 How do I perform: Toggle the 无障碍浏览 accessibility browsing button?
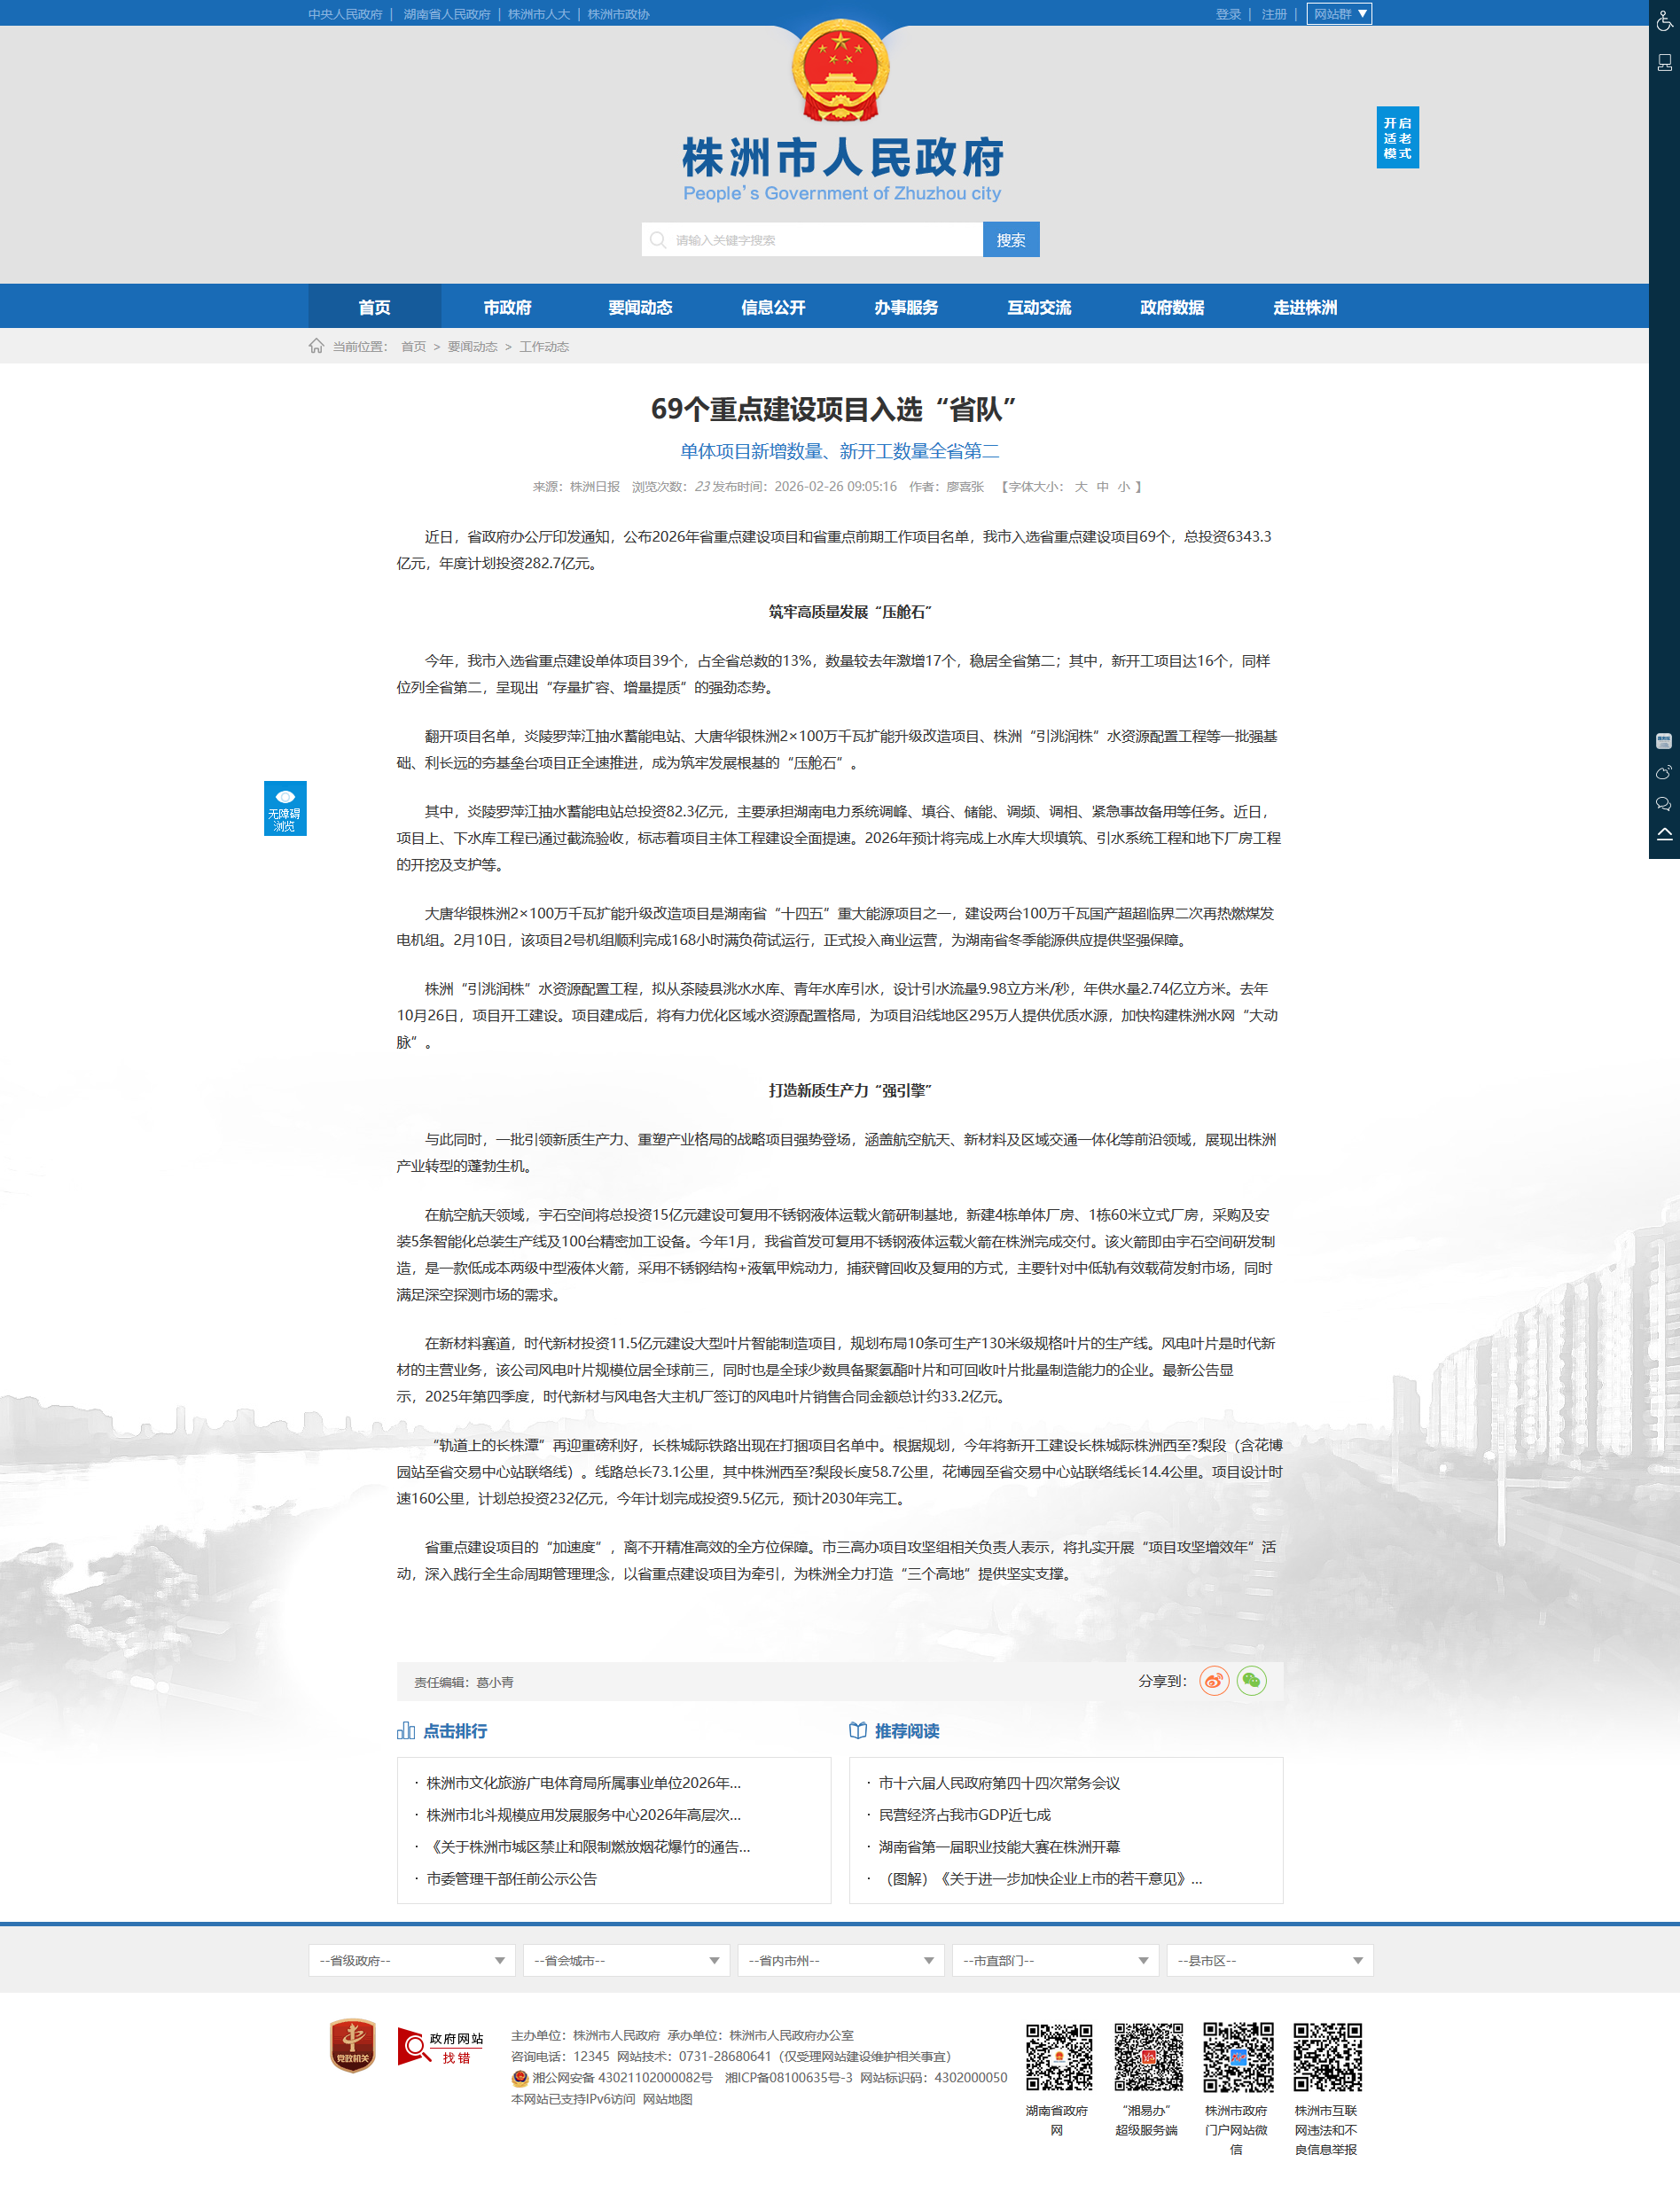pyautogui.click(x=285, y=808)
